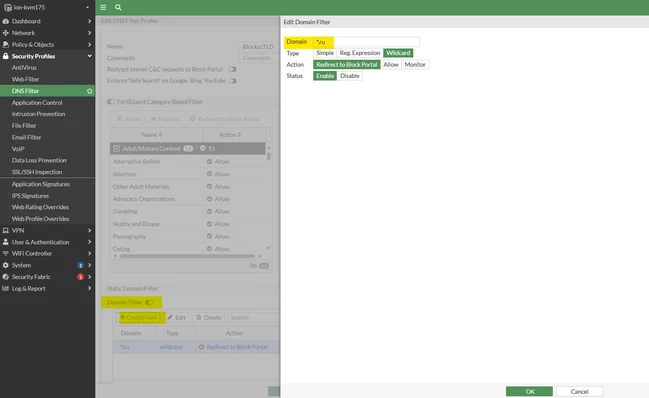Toggle the Domain Filter switch
649x398 pixels.
pyautogui.click(x=149, y=302)
